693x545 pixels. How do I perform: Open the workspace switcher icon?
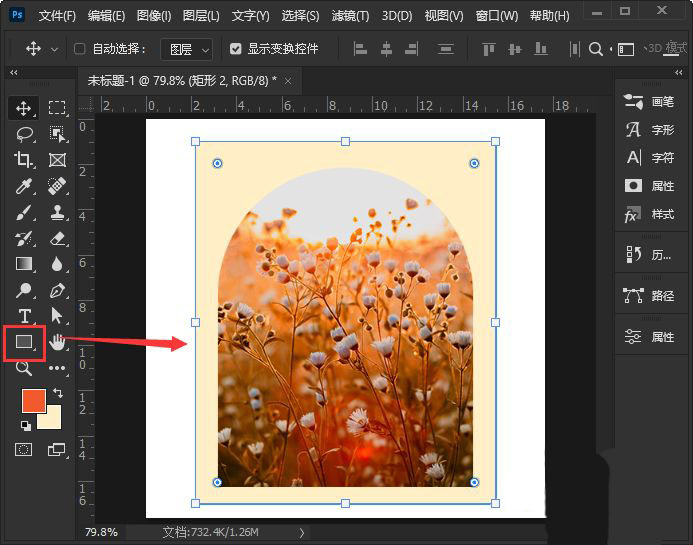[625, 49]
